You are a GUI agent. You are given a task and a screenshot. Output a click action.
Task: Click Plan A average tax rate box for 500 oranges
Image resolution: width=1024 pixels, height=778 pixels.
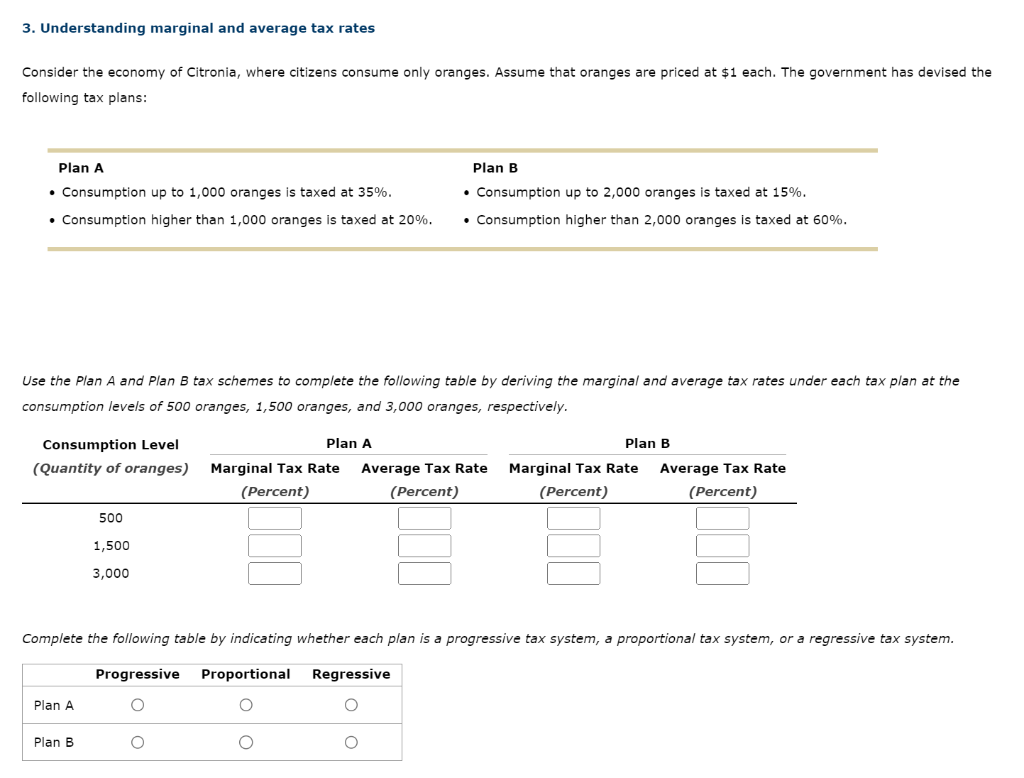pos(424,518)
